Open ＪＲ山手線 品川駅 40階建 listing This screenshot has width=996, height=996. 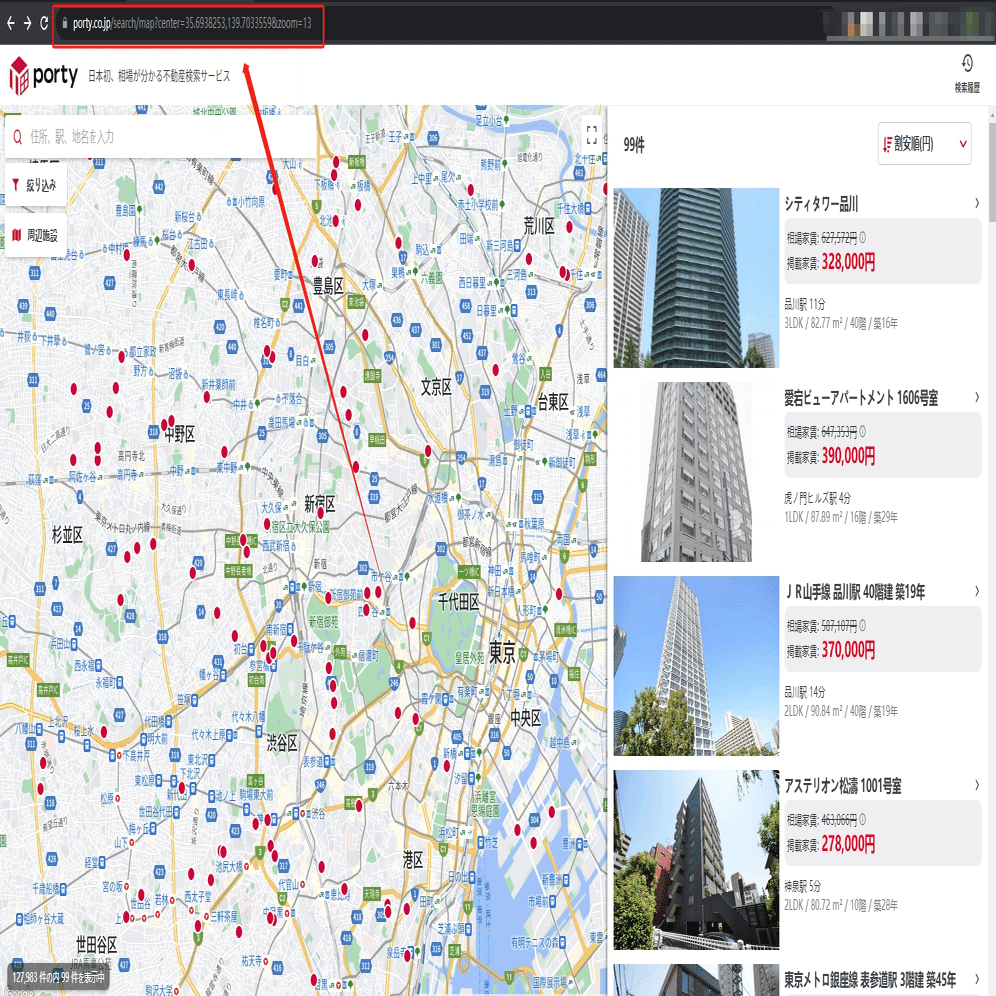(855, 592)
